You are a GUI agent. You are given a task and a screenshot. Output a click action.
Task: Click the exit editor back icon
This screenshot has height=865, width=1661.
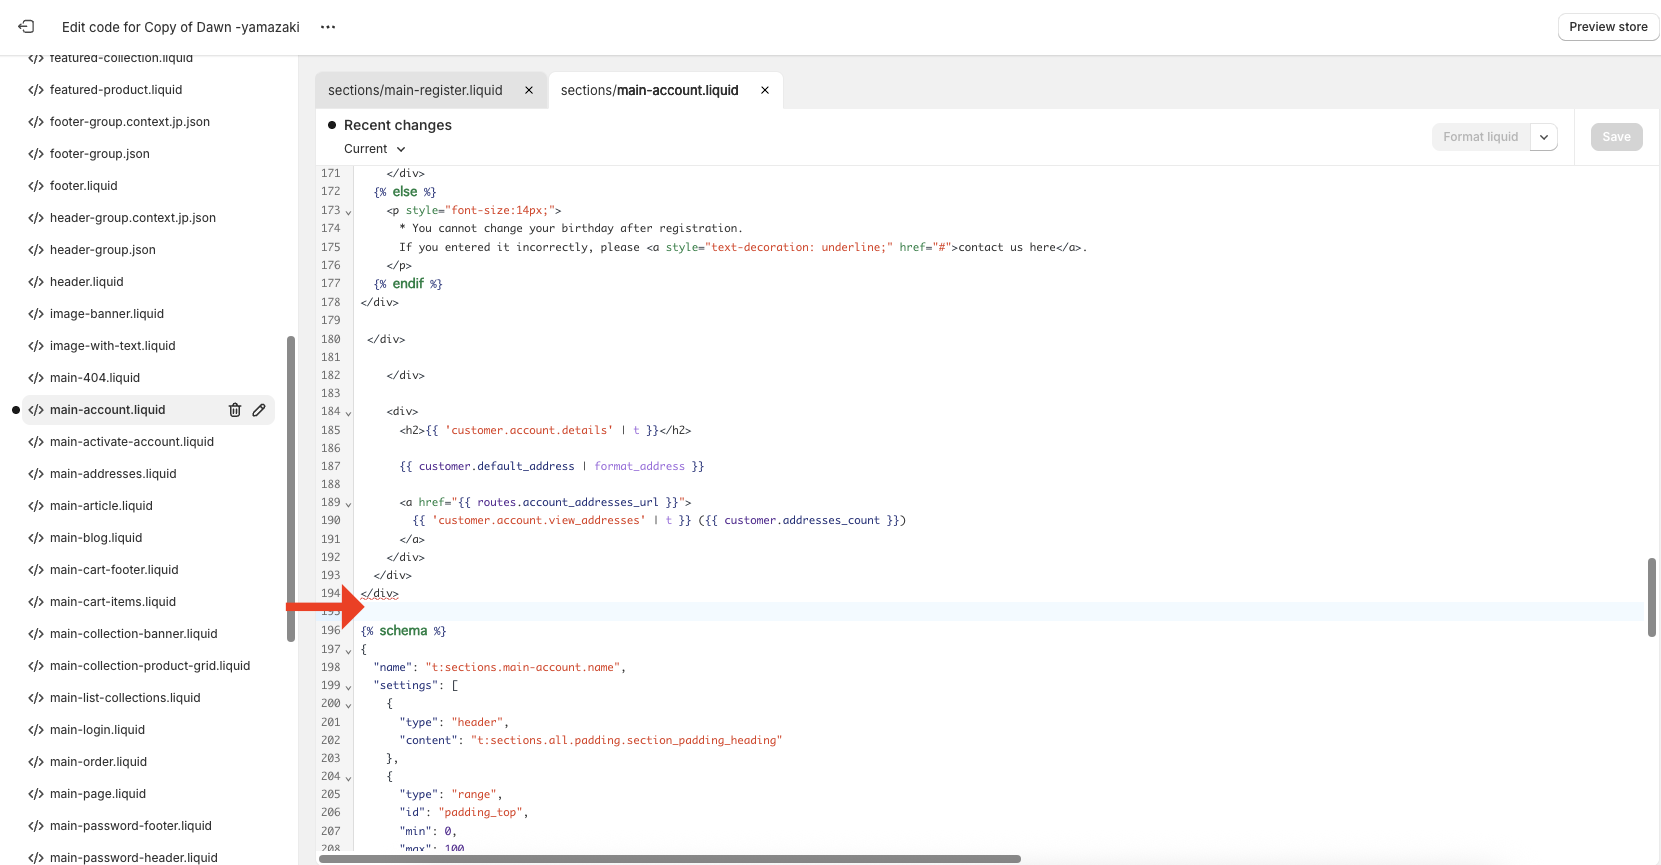[x=26, y=27]
